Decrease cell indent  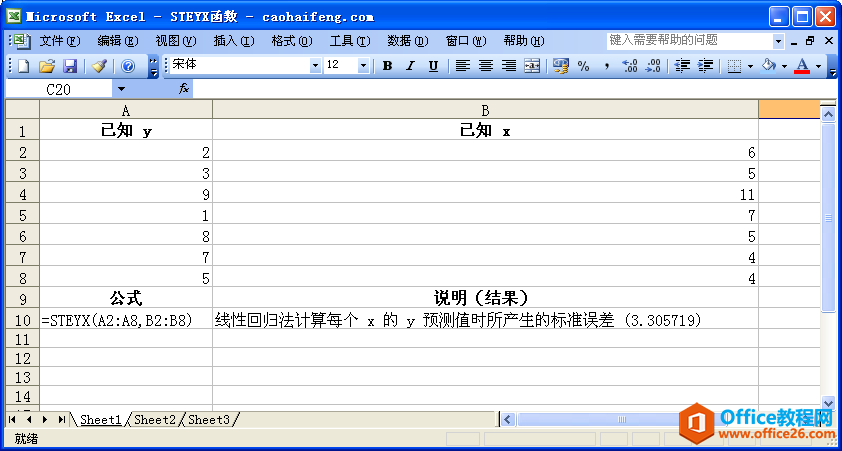coord(682,66)
